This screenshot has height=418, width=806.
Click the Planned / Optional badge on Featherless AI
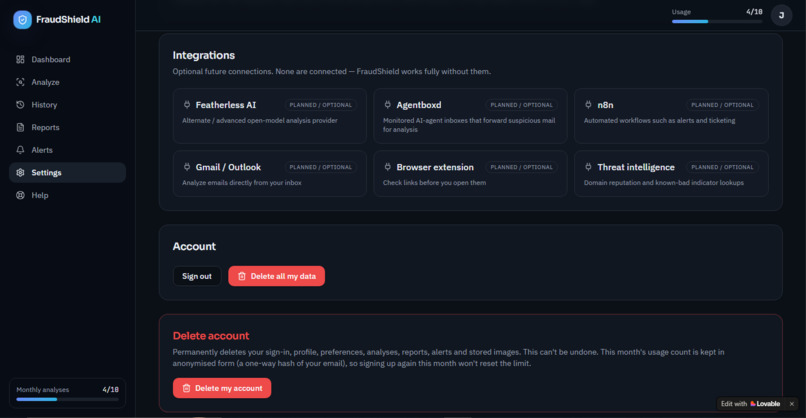click(x=321, y=105)
